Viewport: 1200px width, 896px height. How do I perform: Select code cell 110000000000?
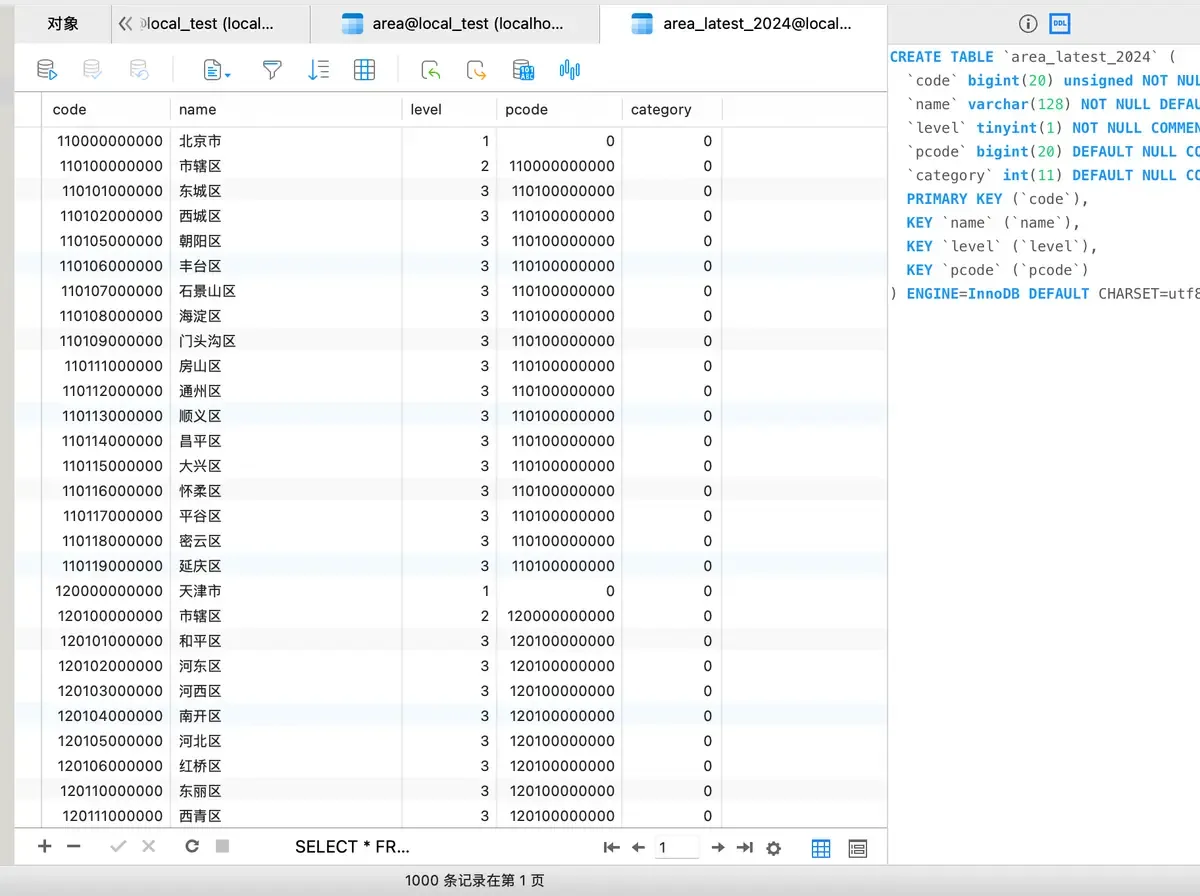click(105, 141)
